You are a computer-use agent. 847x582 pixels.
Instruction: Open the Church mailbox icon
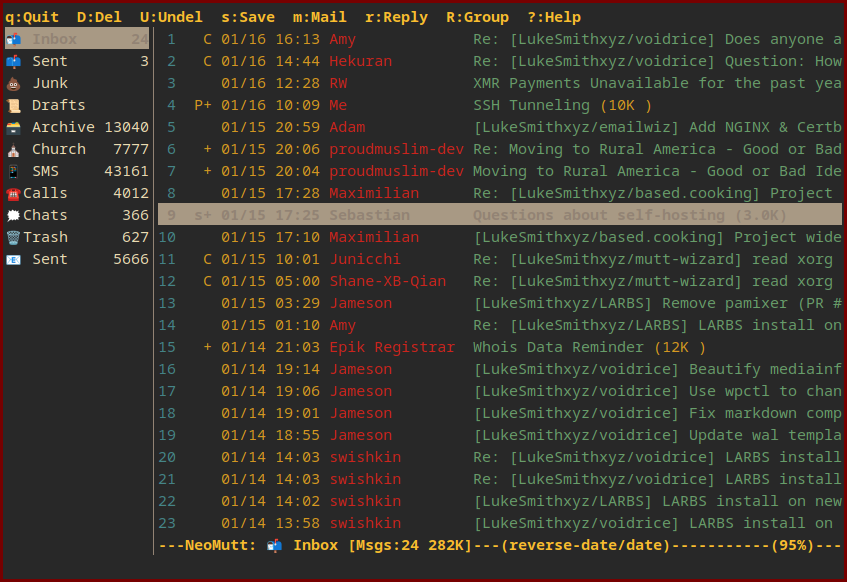tap(14, 149)
